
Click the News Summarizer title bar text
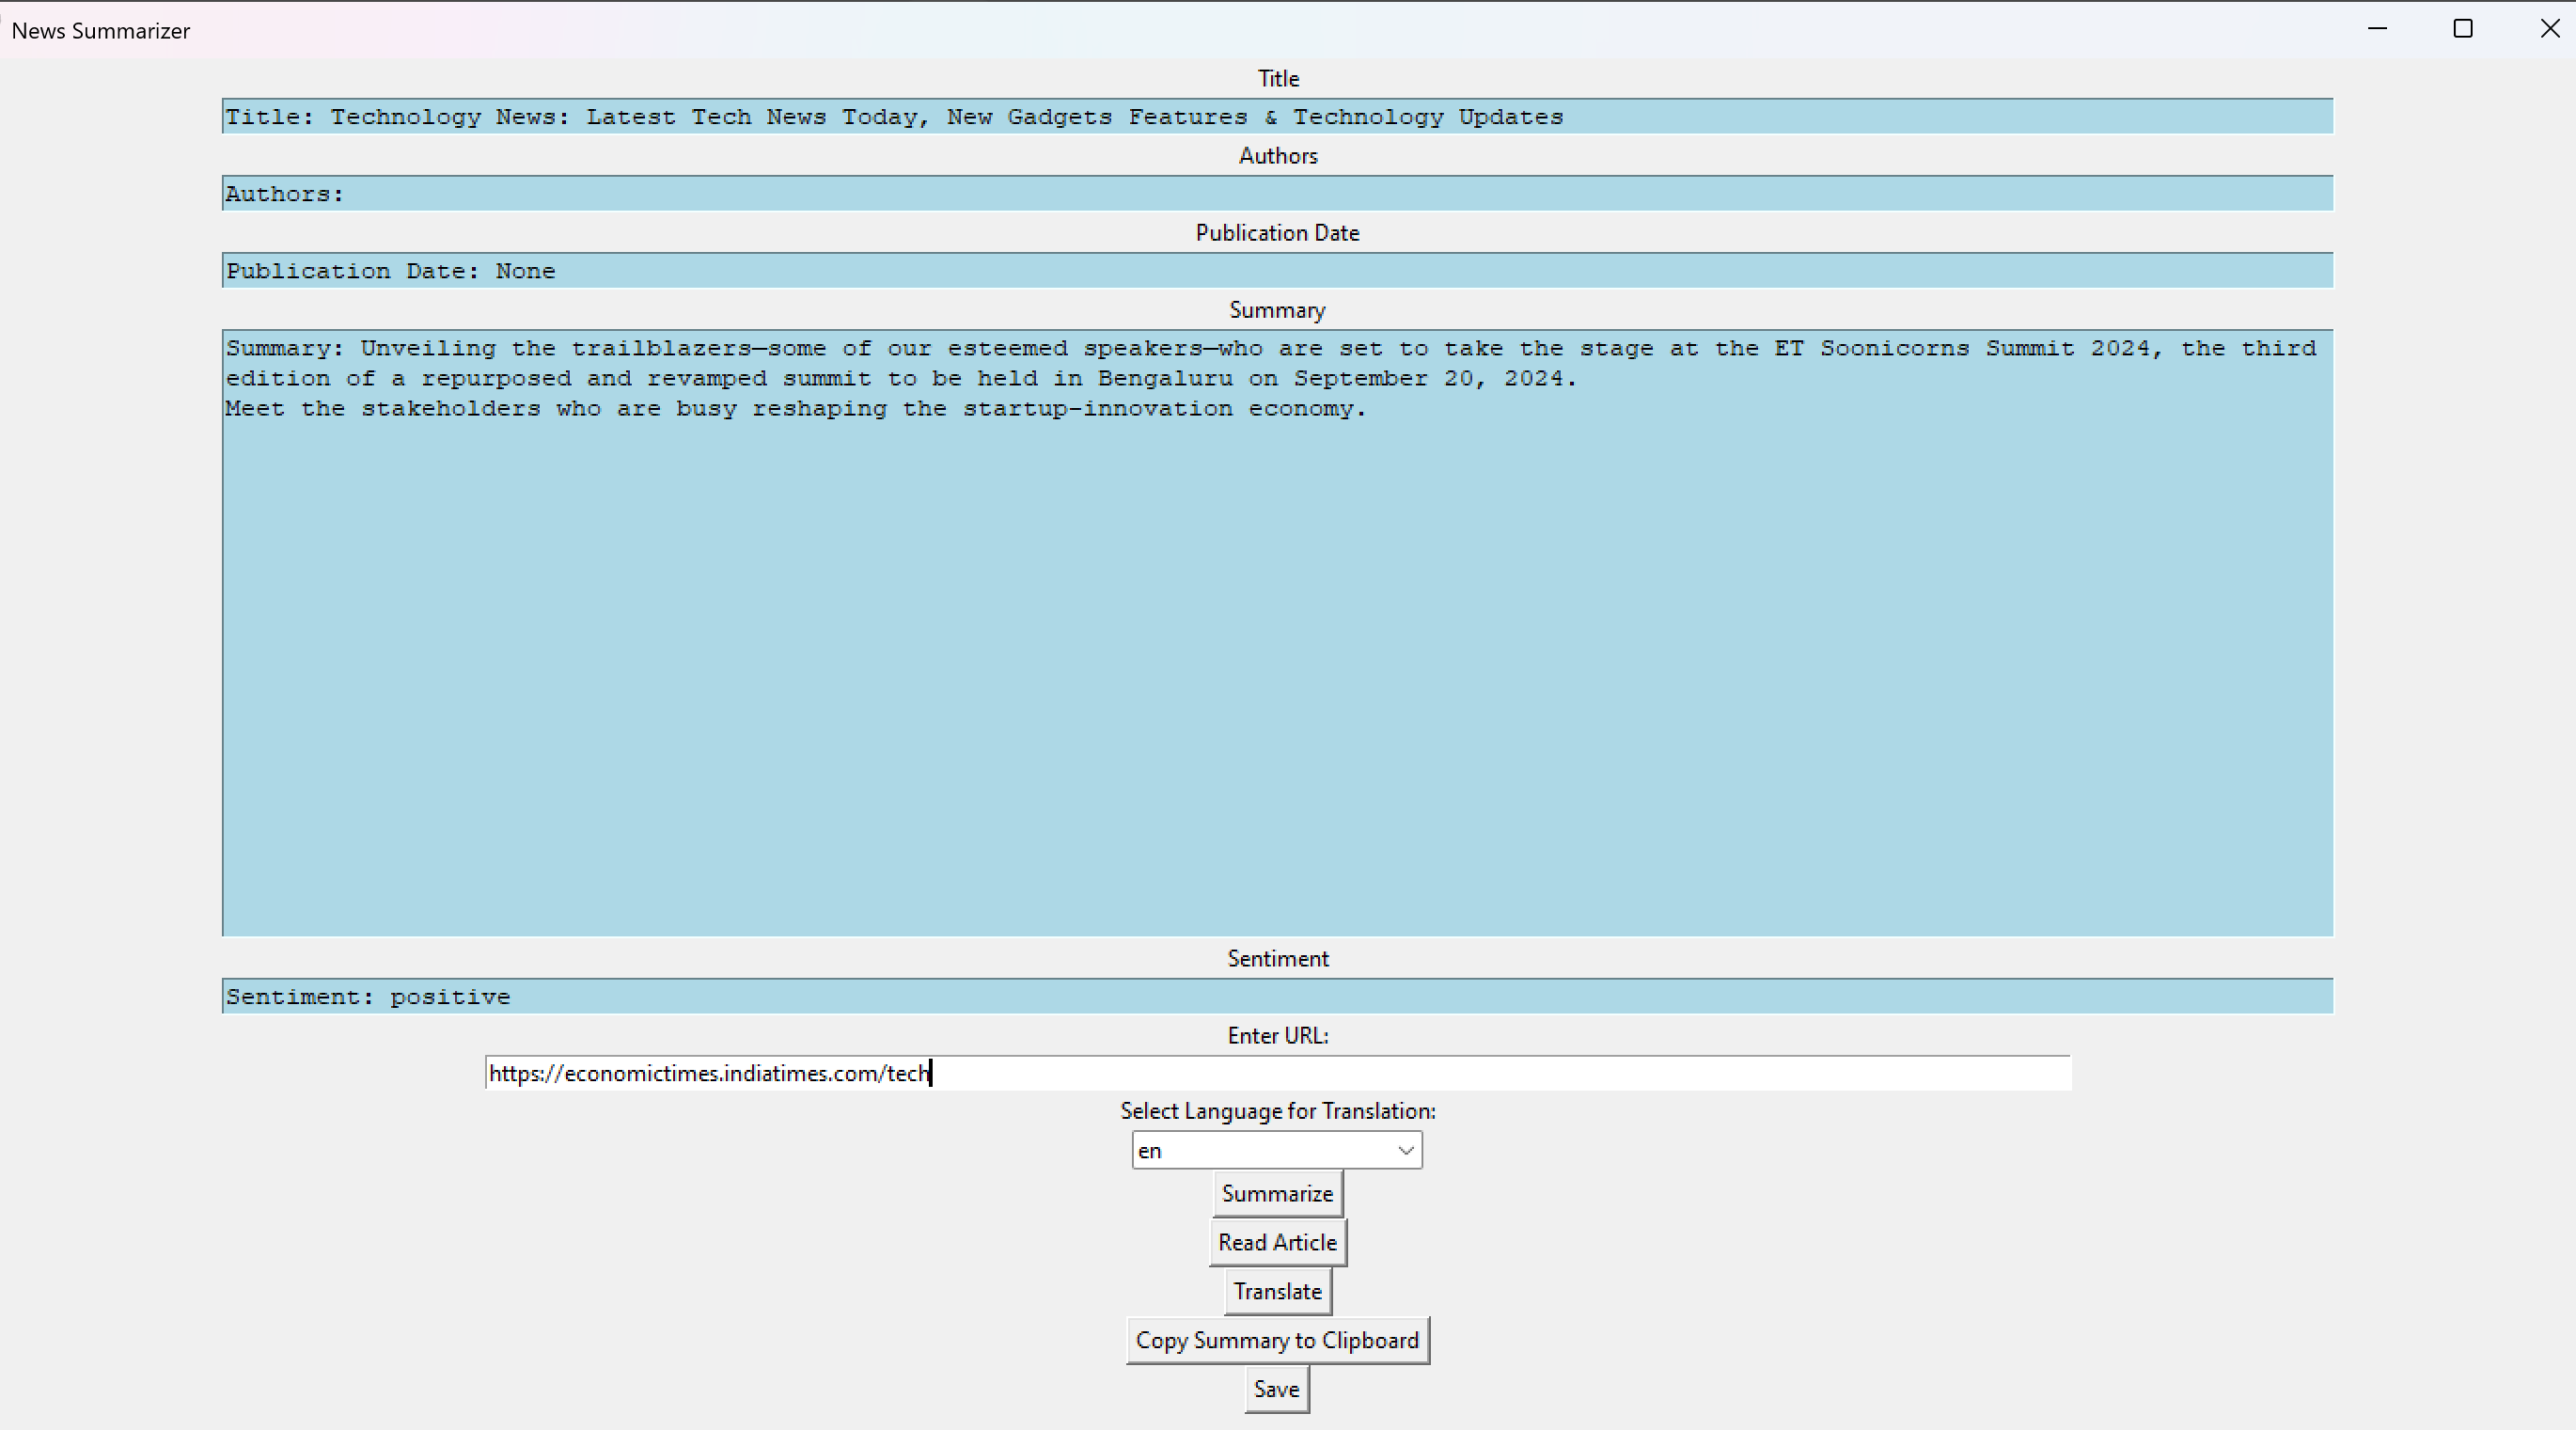(100, 31)
